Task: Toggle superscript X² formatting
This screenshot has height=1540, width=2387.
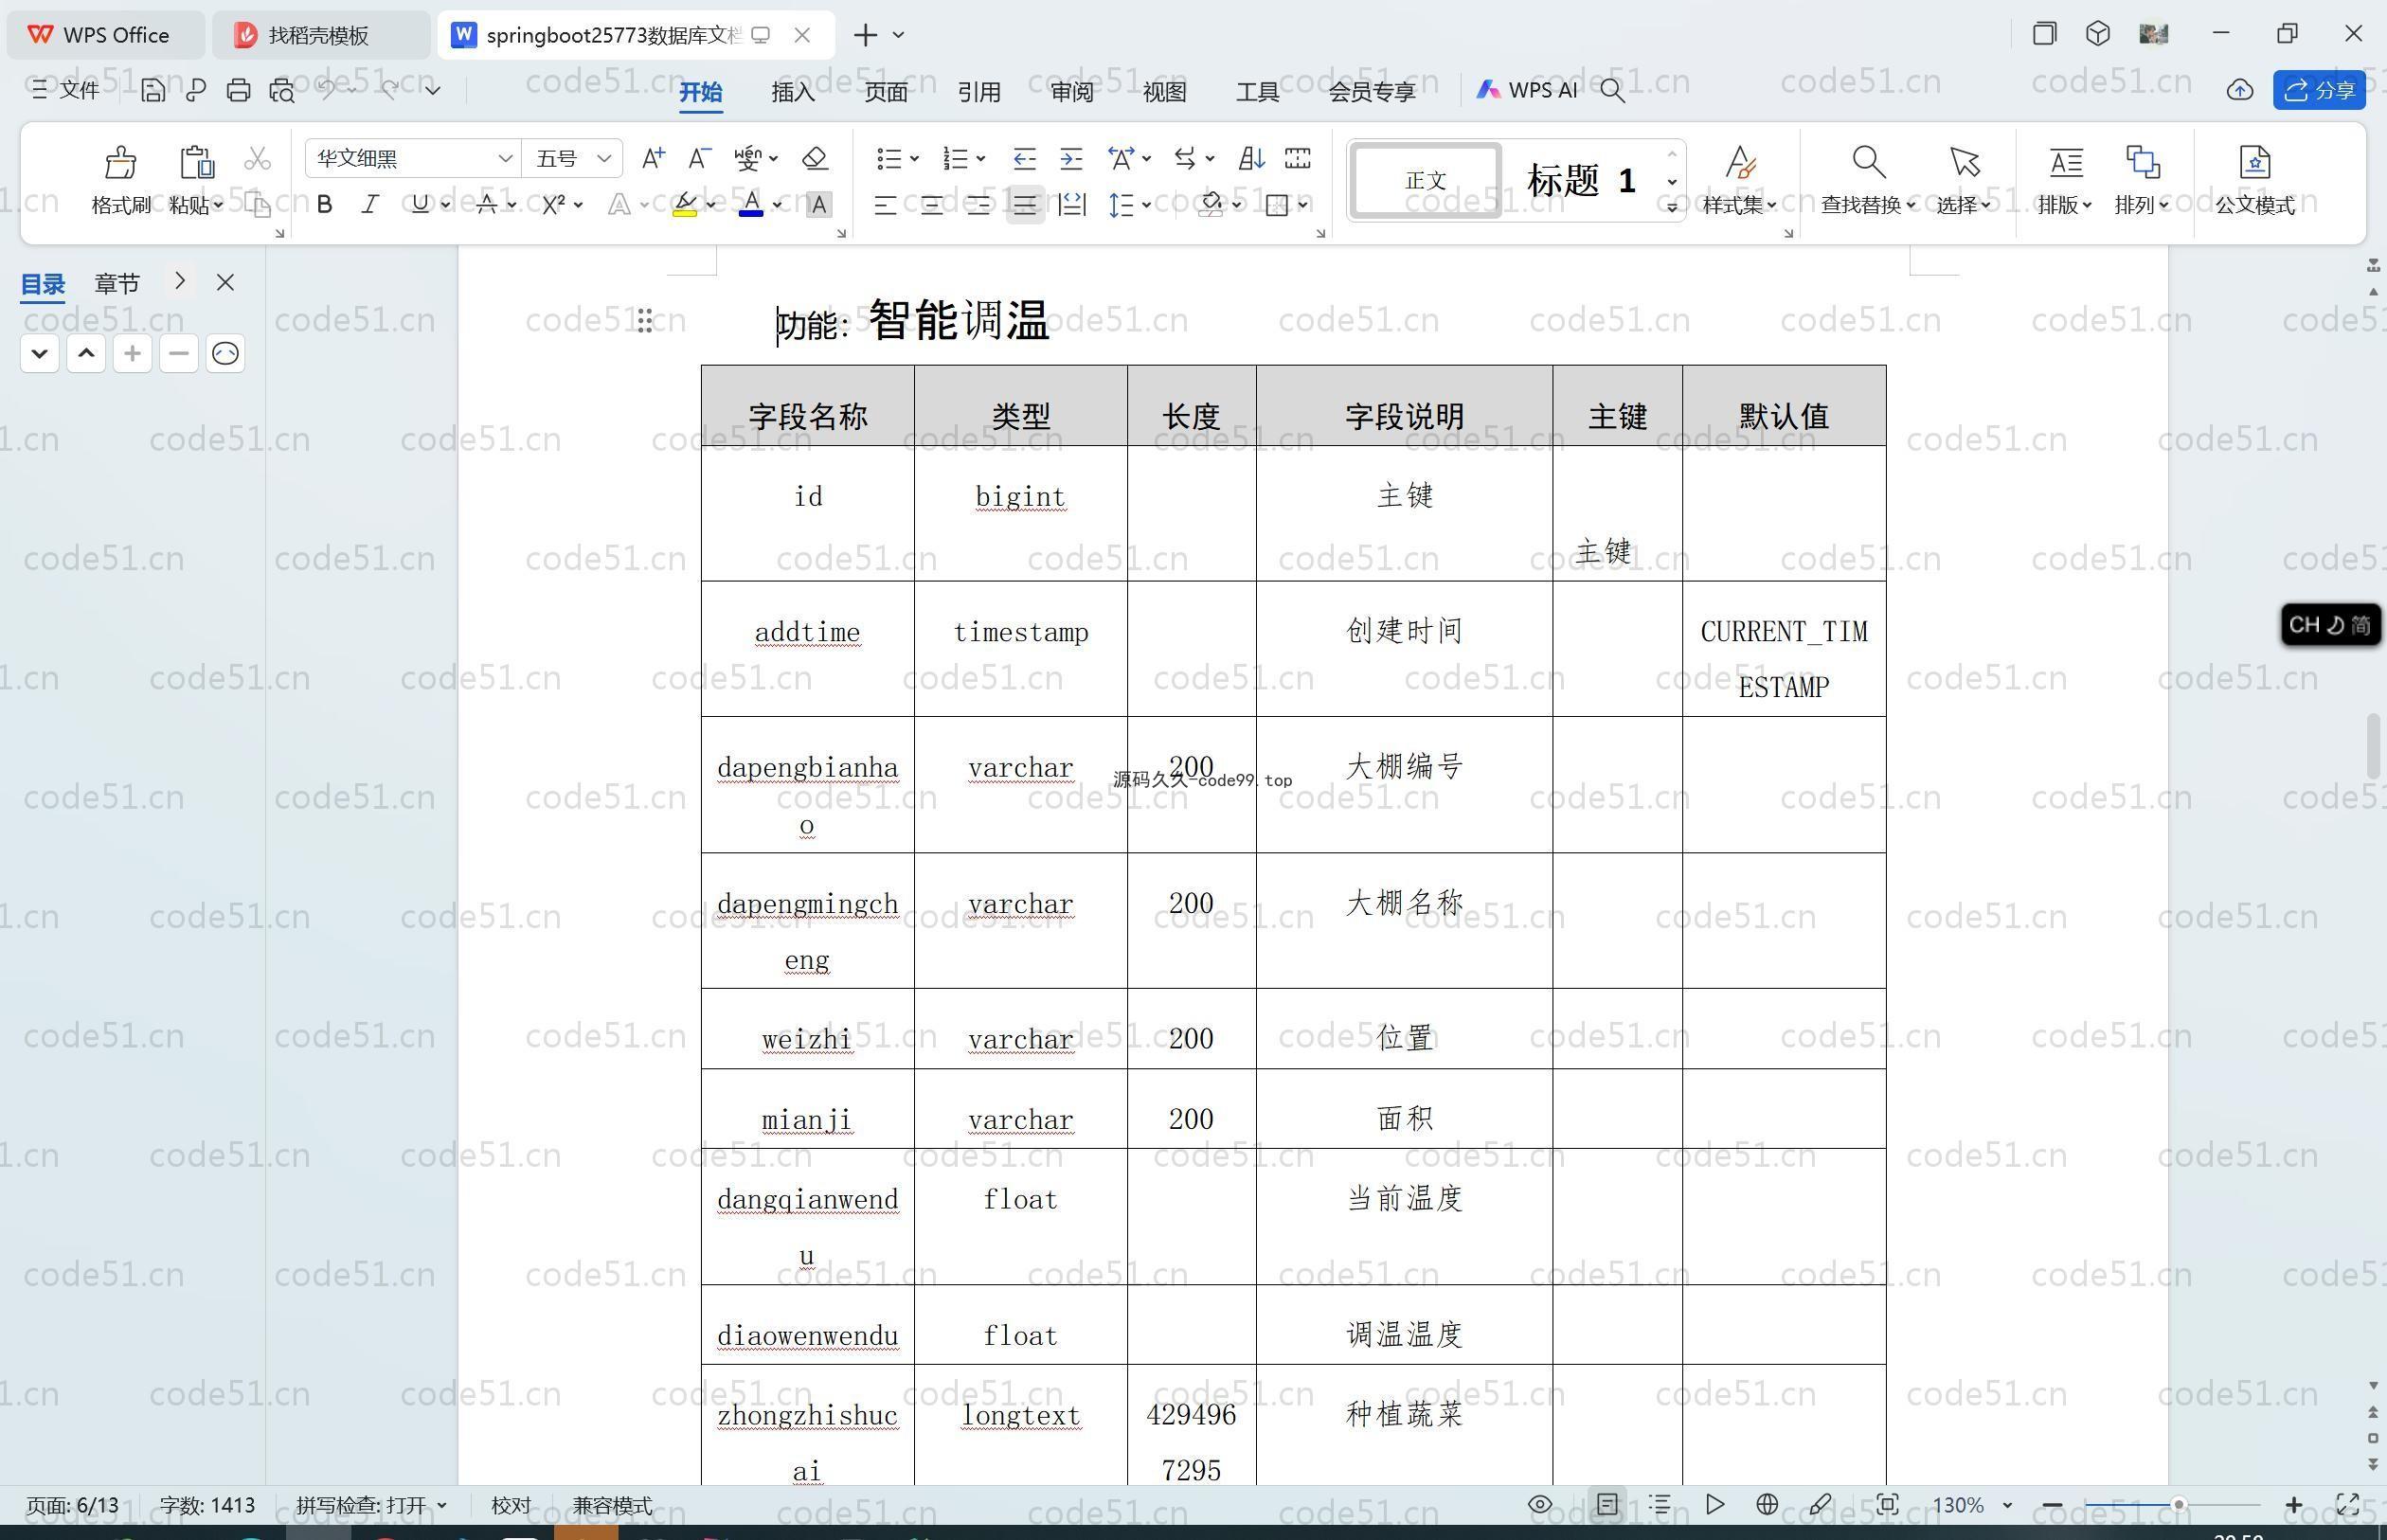Action: [x=553, y=204]
